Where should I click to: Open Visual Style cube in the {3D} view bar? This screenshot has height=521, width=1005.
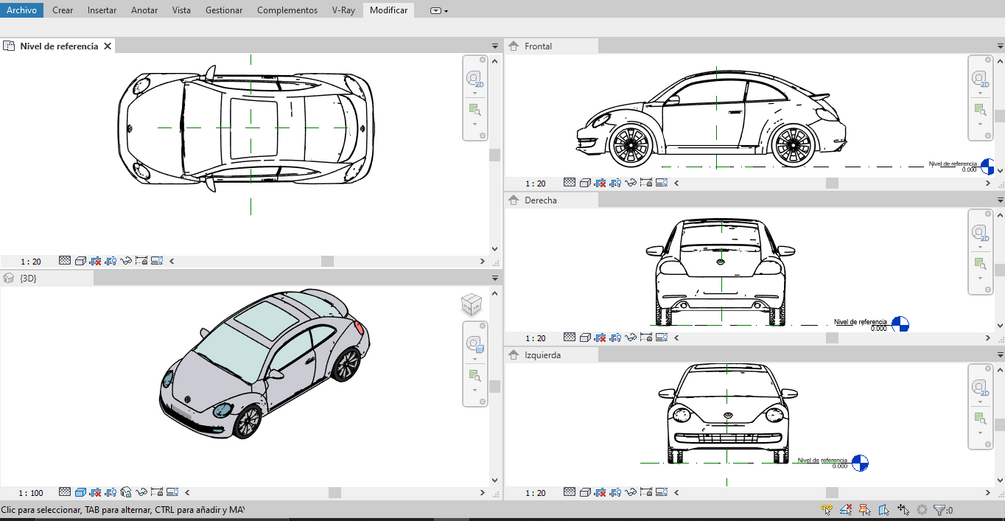click(80, 492)
